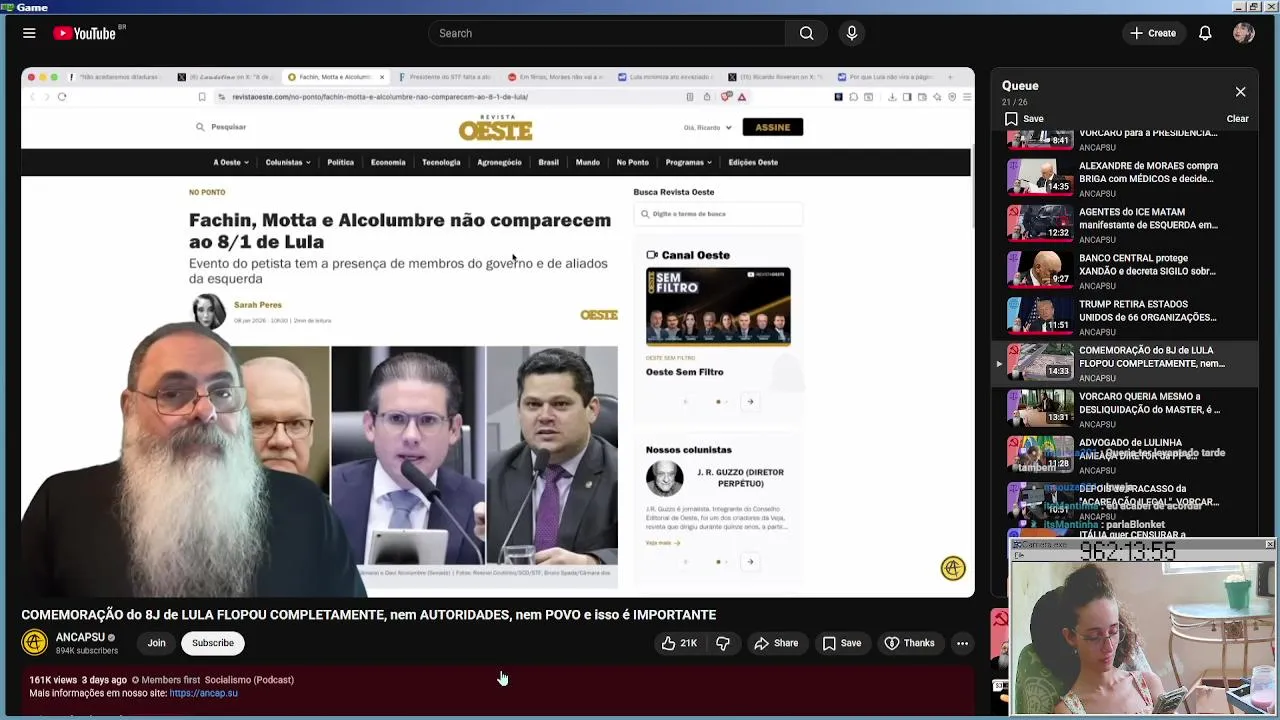
Task: Open the Create button menu
Action: pos(1153,33)
